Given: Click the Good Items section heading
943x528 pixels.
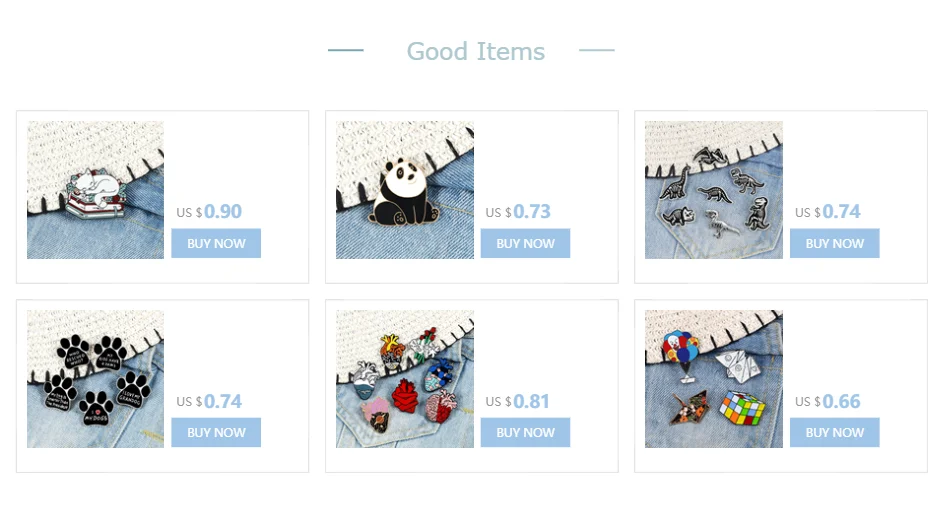Looking at the screenshot, I should coord(476,51).
